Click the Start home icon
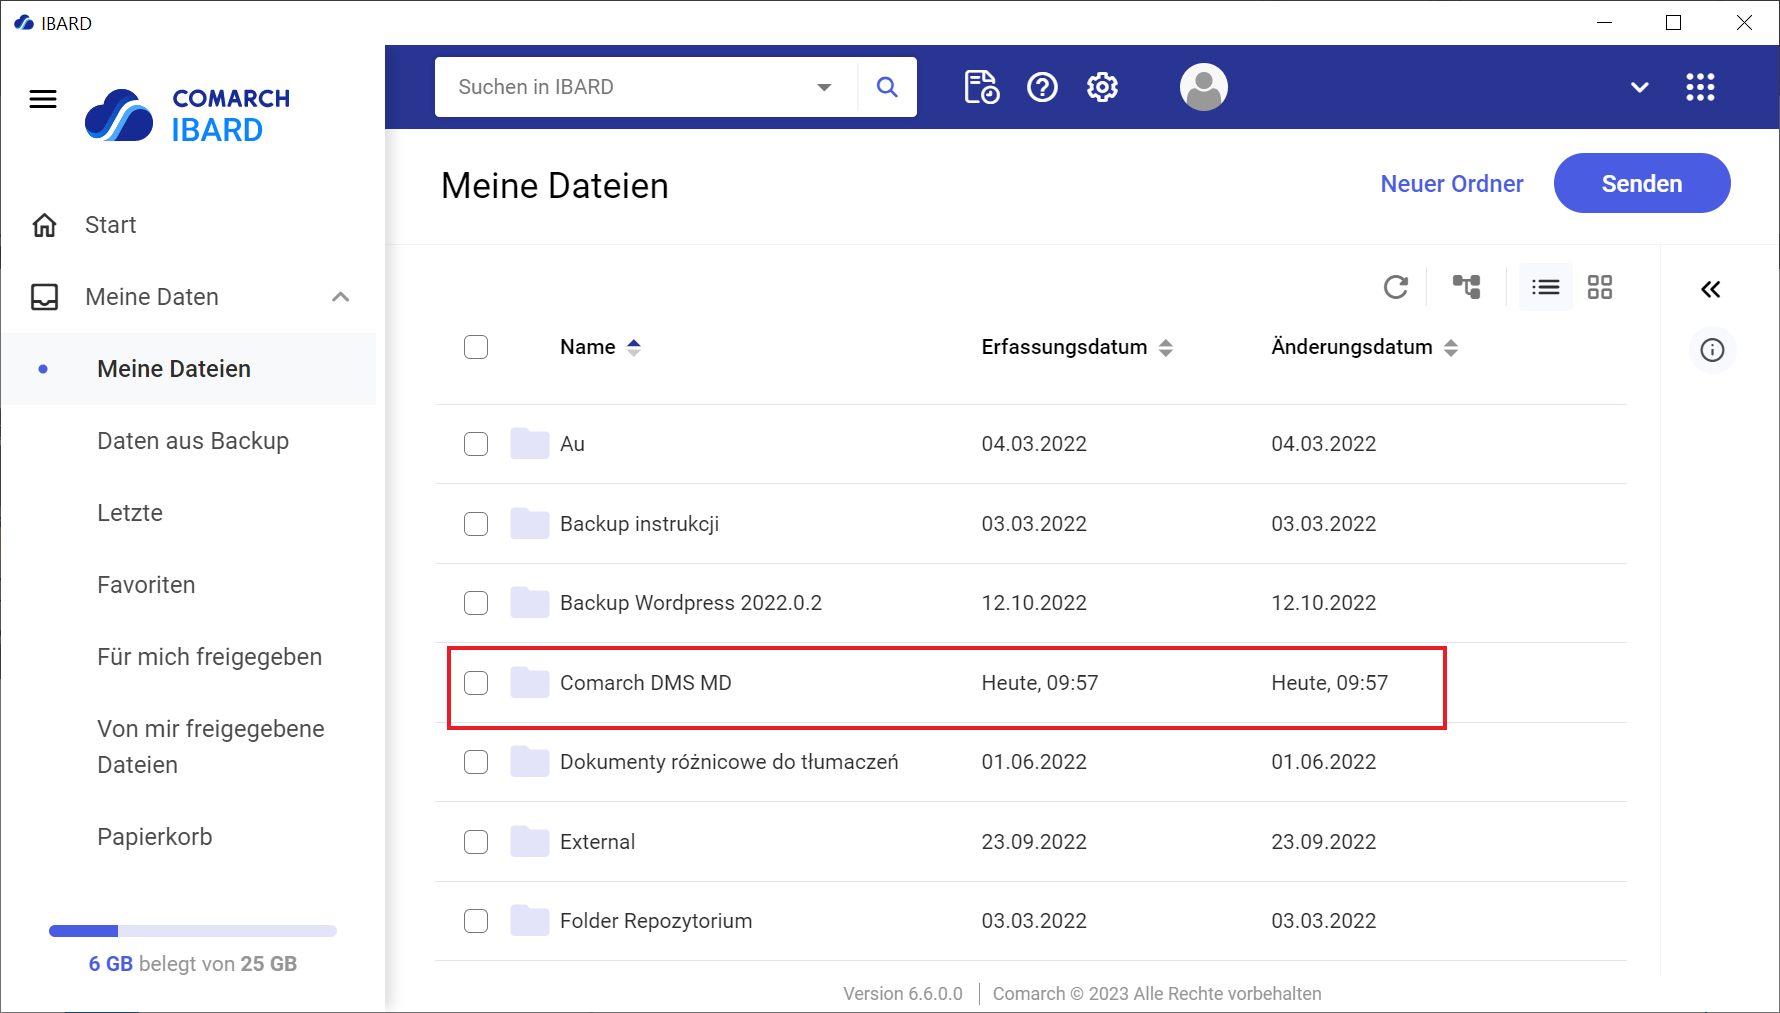Image resolution: width=1780 pixels, height=1013 pixels. click(x=45, y=225)
